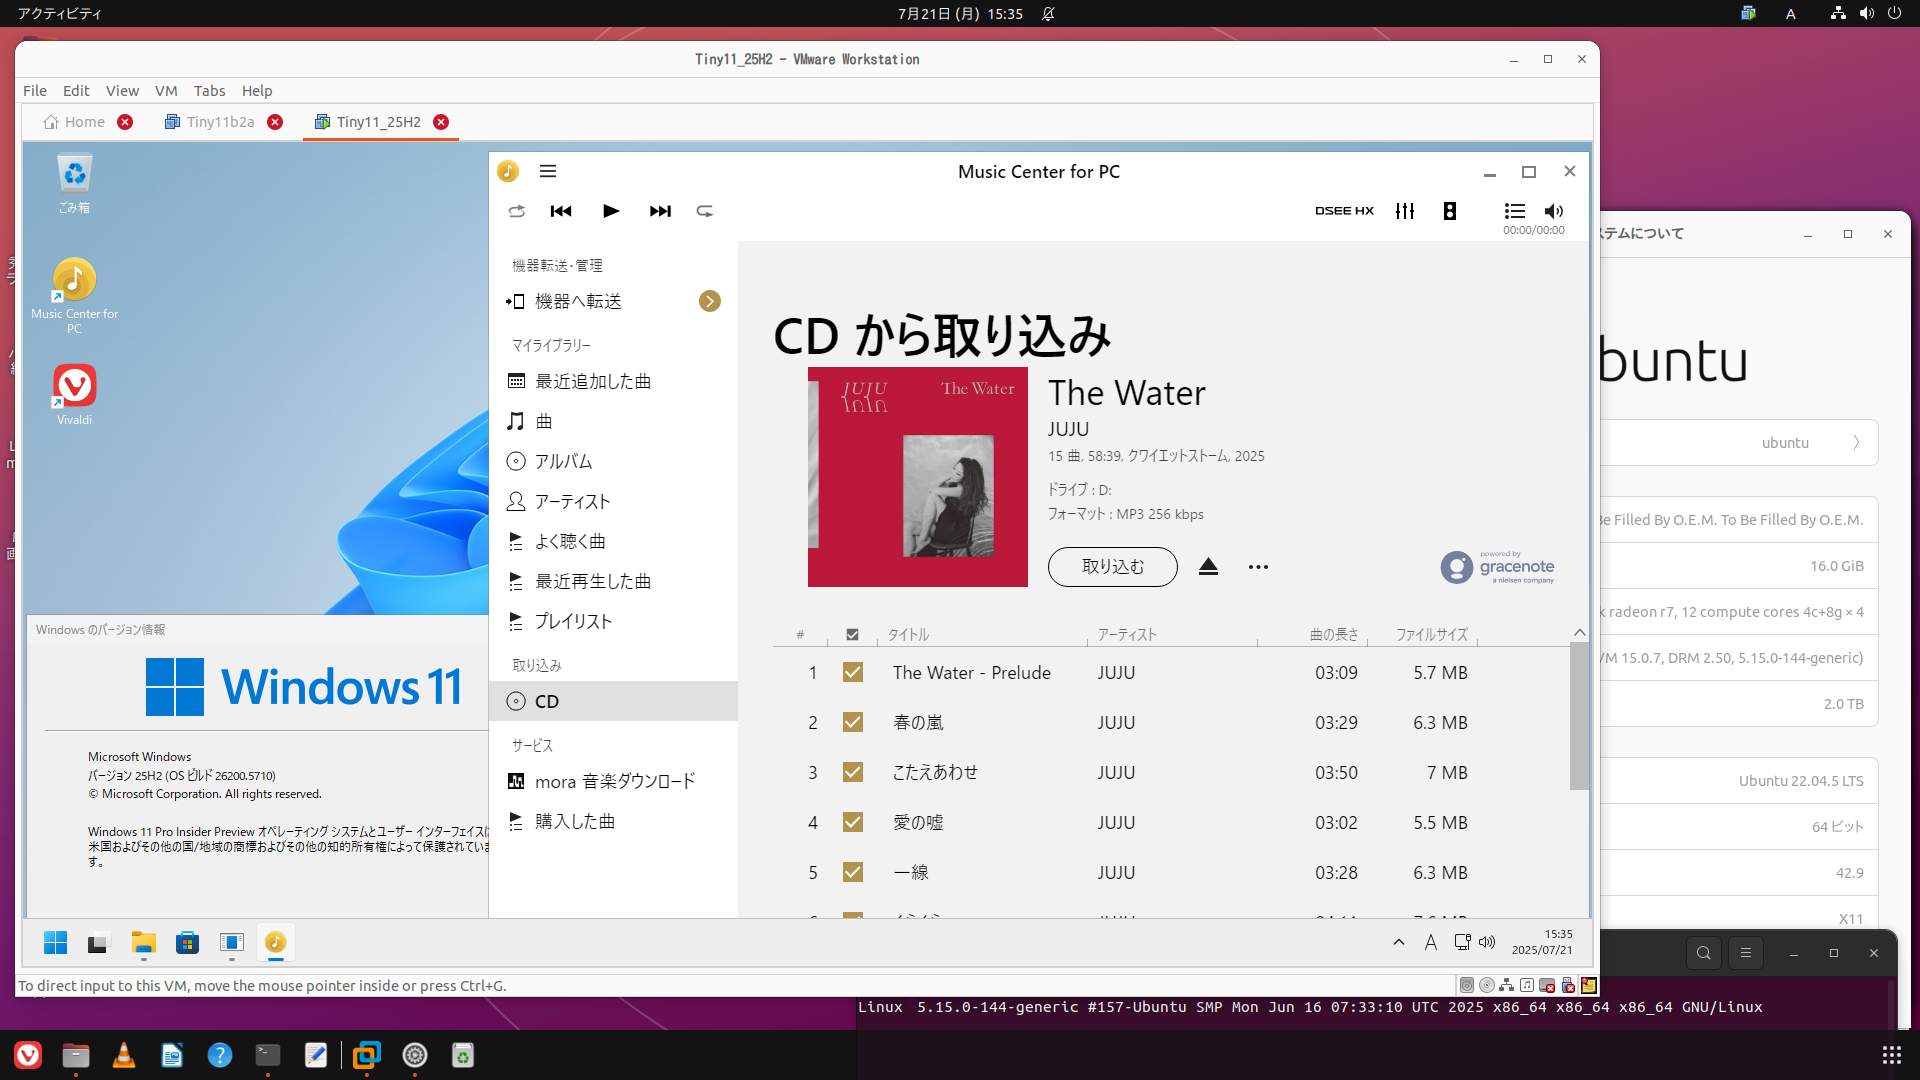Toggle DSEE HX sound enhancement
Image resolution: width=1920 pixels, height=1080 pixels.
[x=1344, y=211]
